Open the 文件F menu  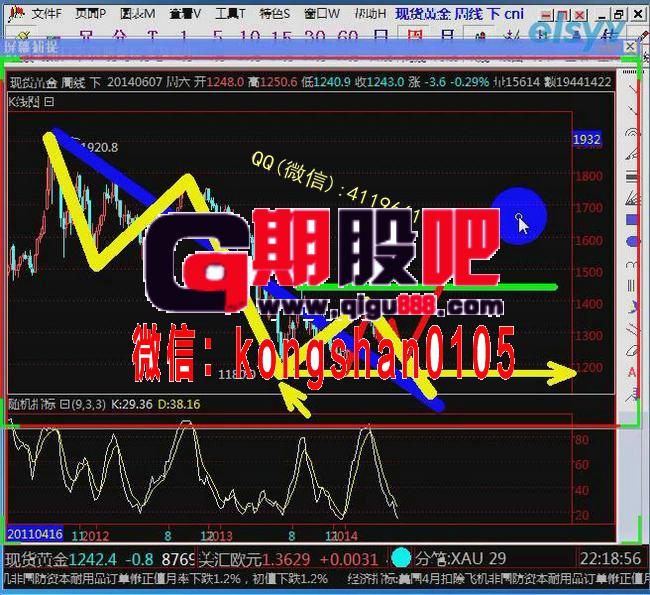(46, 14)
